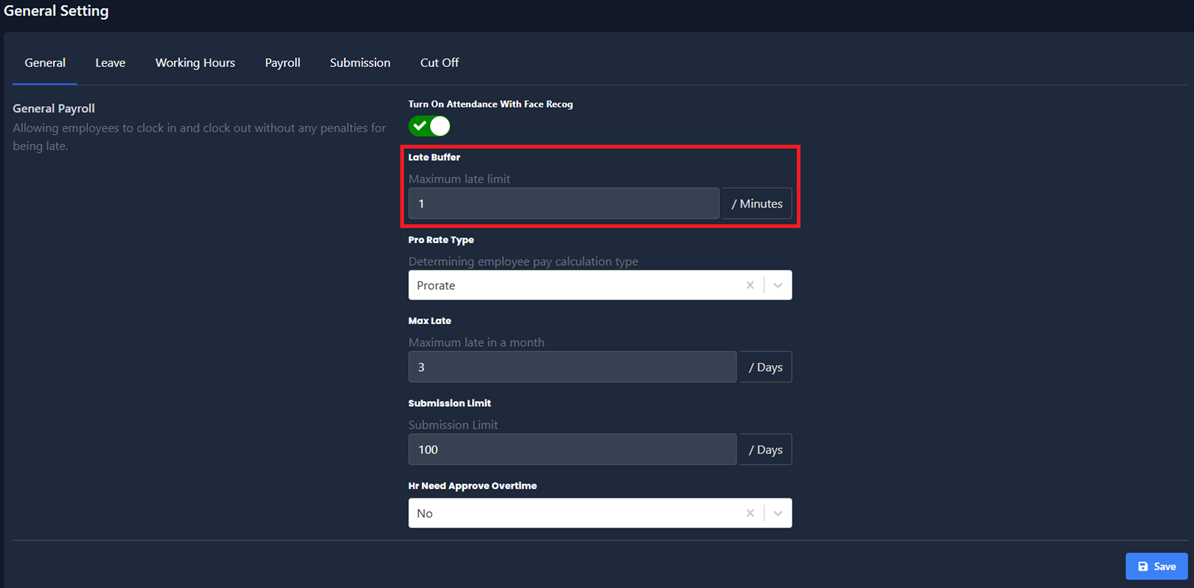Open the Hr Need Approve Overtime dropdown
The height and width of the screenshot is (588, 1194).
tap(600, 513)
